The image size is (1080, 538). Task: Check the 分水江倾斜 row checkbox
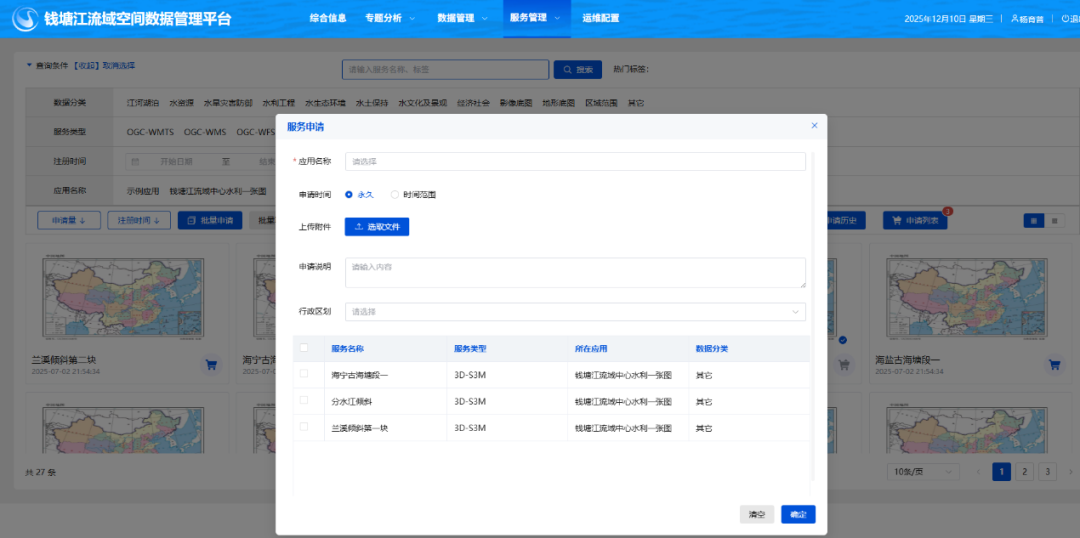304,400
